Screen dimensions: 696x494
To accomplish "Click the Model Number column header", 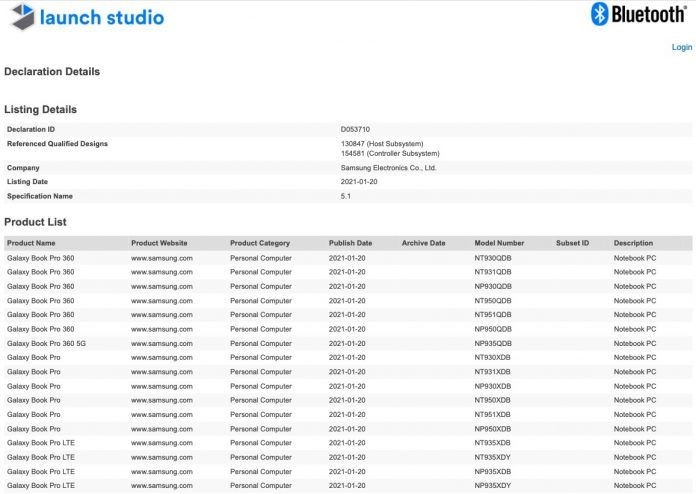I will [499, 243].
